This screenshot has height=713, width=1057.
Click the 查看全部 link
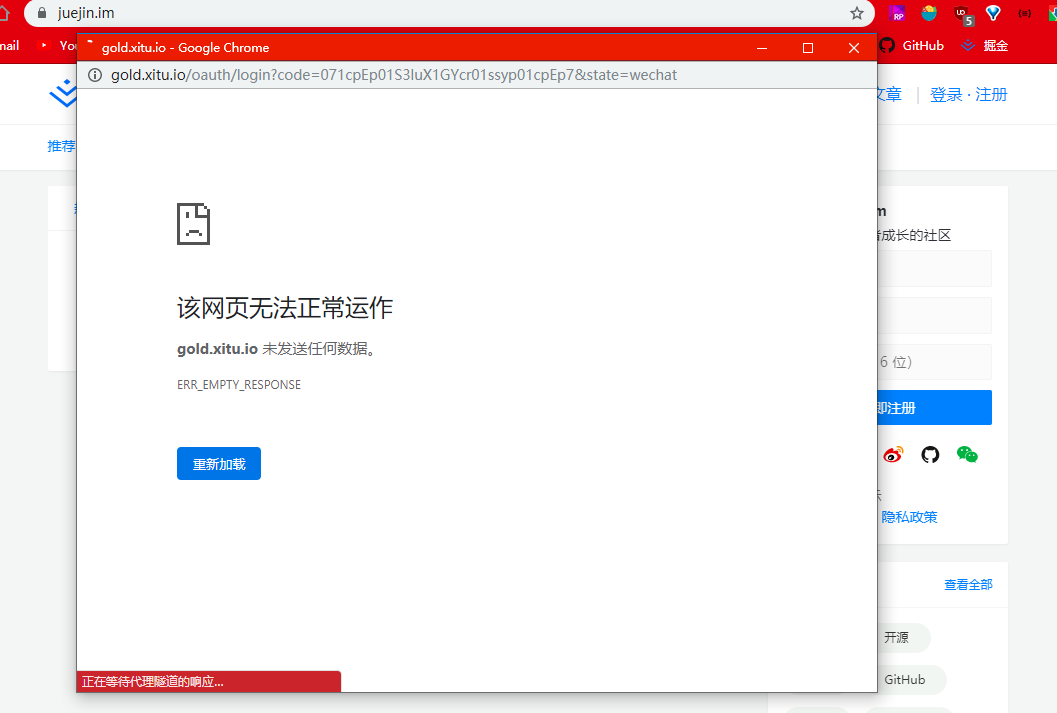coord(968,585)
